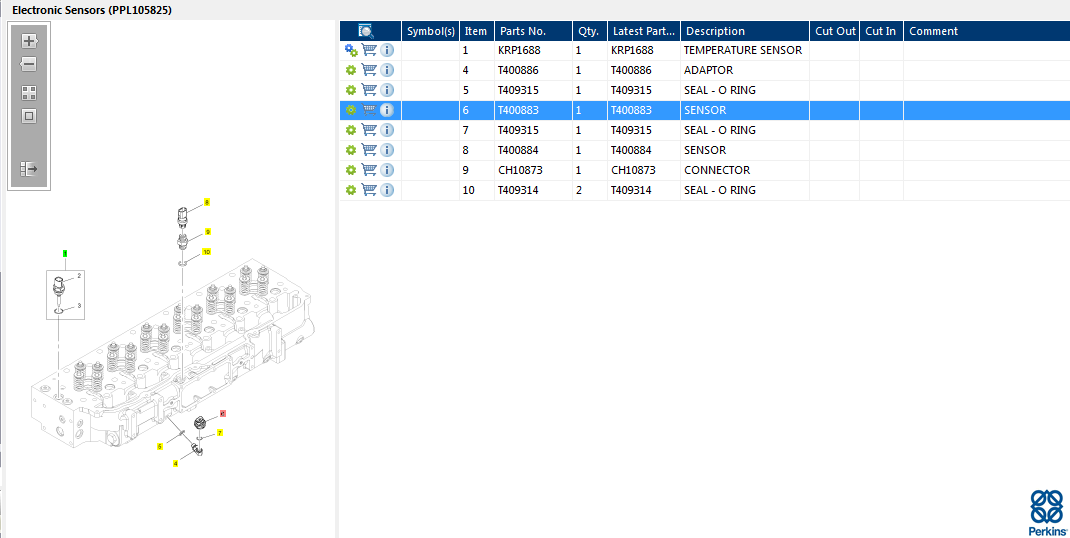The height and width of the screenshot is (538, 1070).
Task: Click the gears icon for KRP1688 row
Action: click(x=351, y=51)
